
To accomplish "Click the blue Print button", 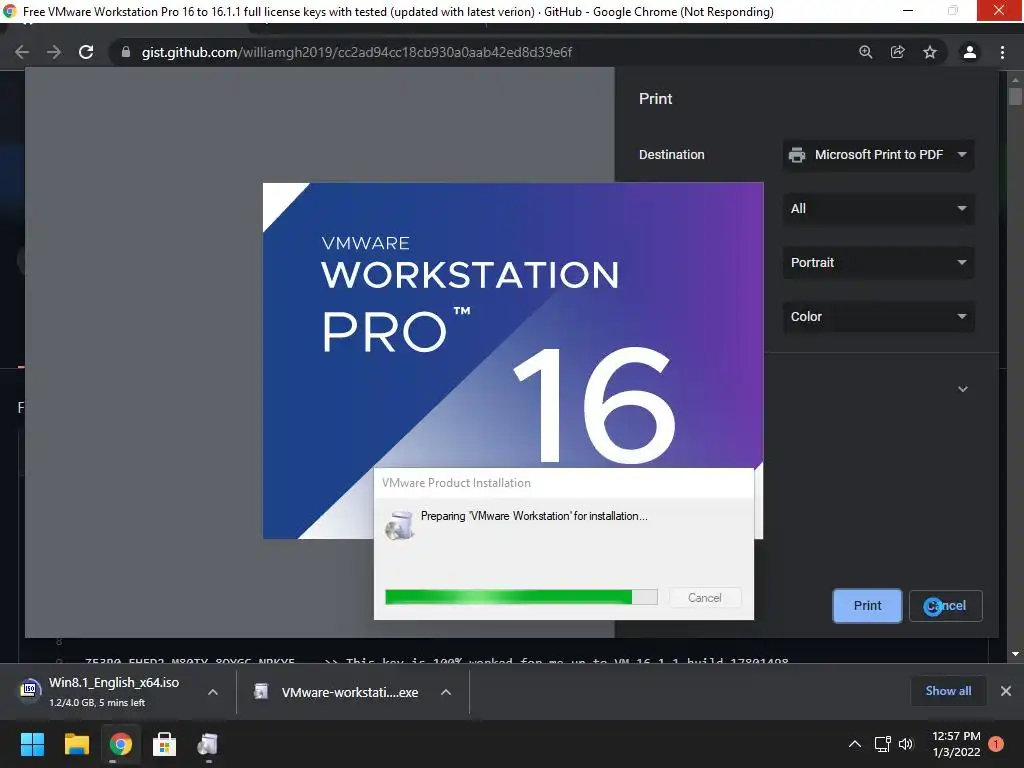I will point(867,606).
